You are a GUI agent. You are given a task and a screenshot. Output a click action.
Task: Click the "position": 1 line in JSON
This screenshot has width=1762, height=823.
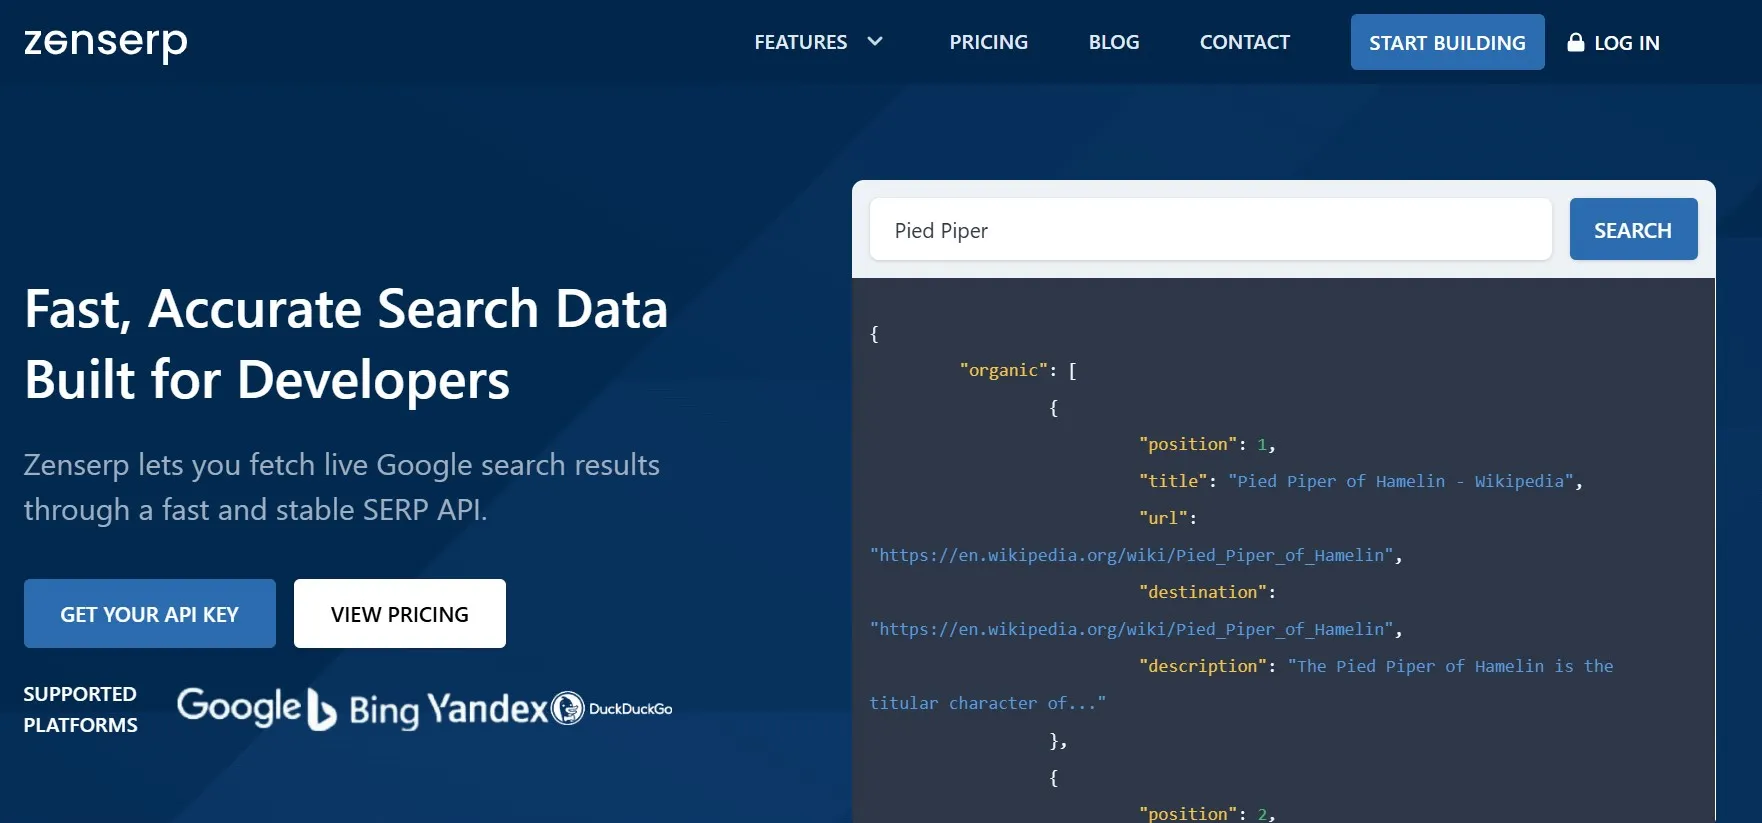tap(1207, 444)
